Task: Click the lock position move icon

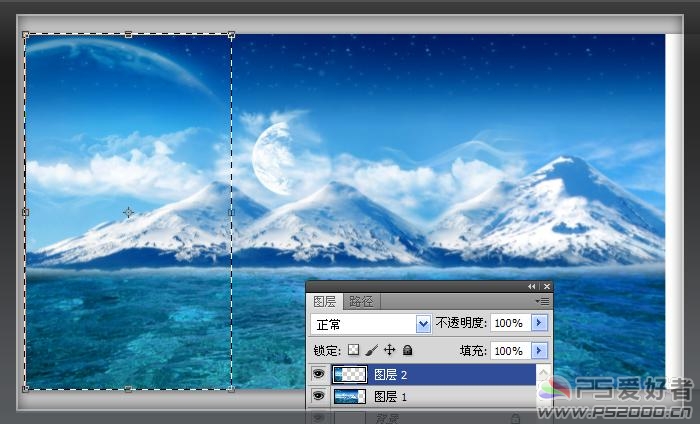Action: [x=390, y=351]
